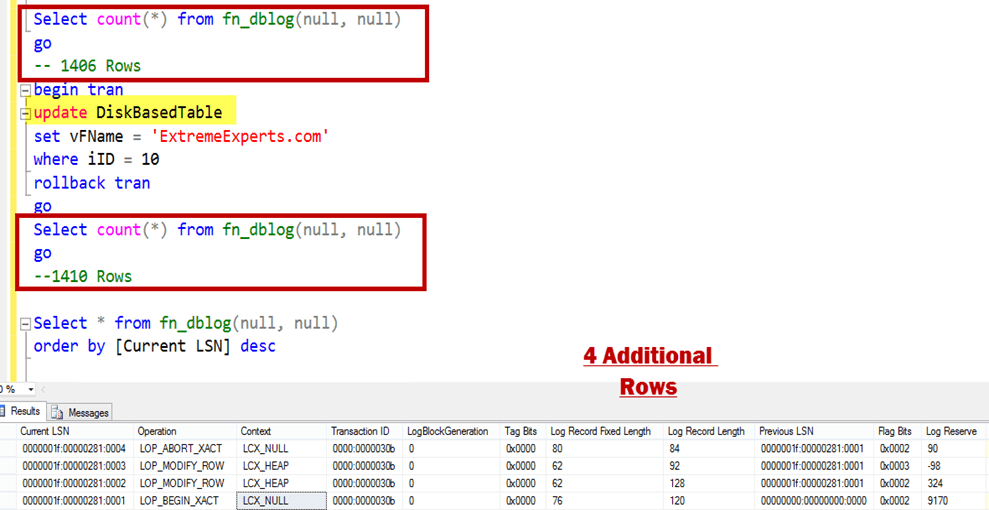Click the highlighted DiskBasedTable text
989x510 pixels.
[x=158, y=112]
